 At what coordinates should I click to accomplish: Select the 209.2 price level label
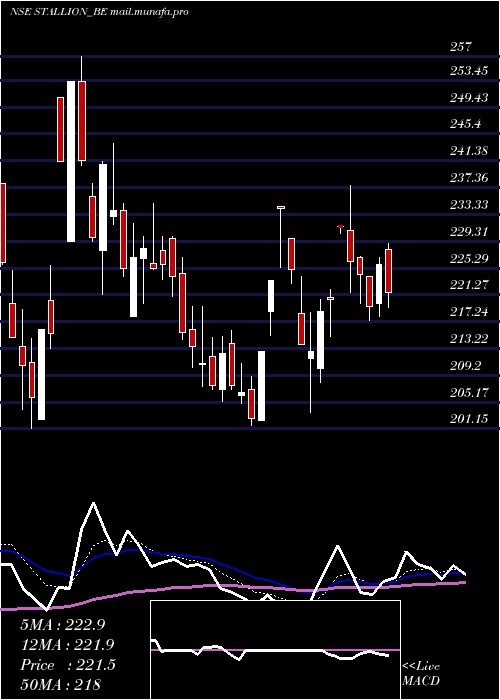tap(465, 365)
